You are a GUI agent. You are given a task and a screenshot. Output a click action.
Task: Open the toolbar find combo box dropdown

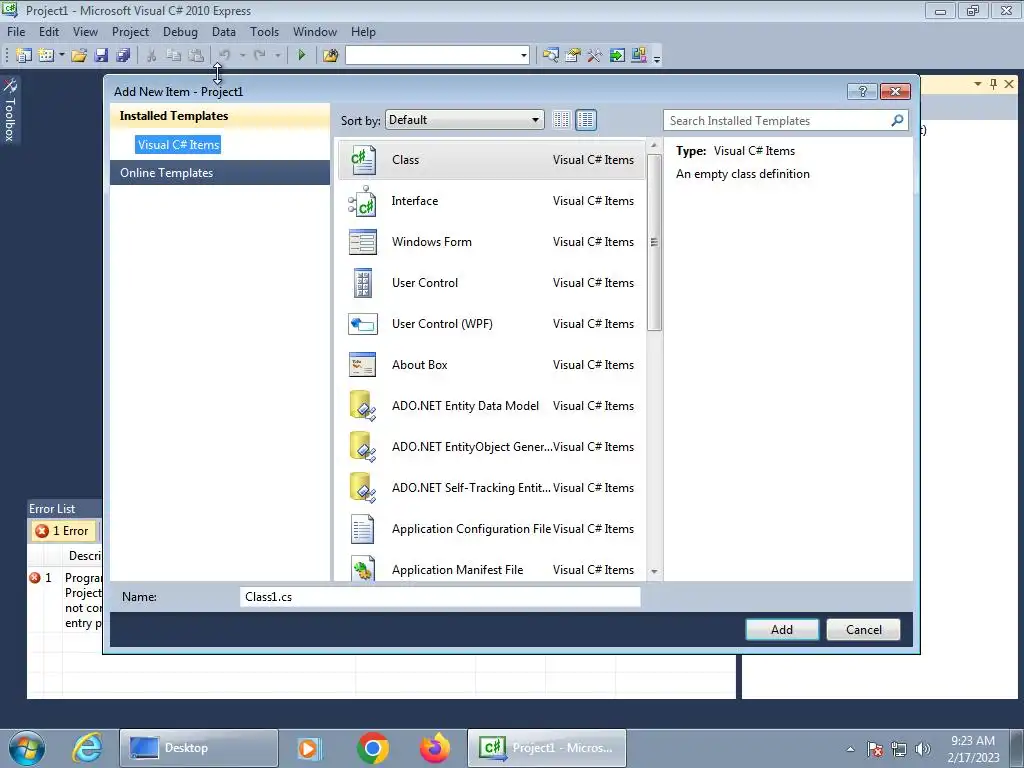tap(524, 56)
